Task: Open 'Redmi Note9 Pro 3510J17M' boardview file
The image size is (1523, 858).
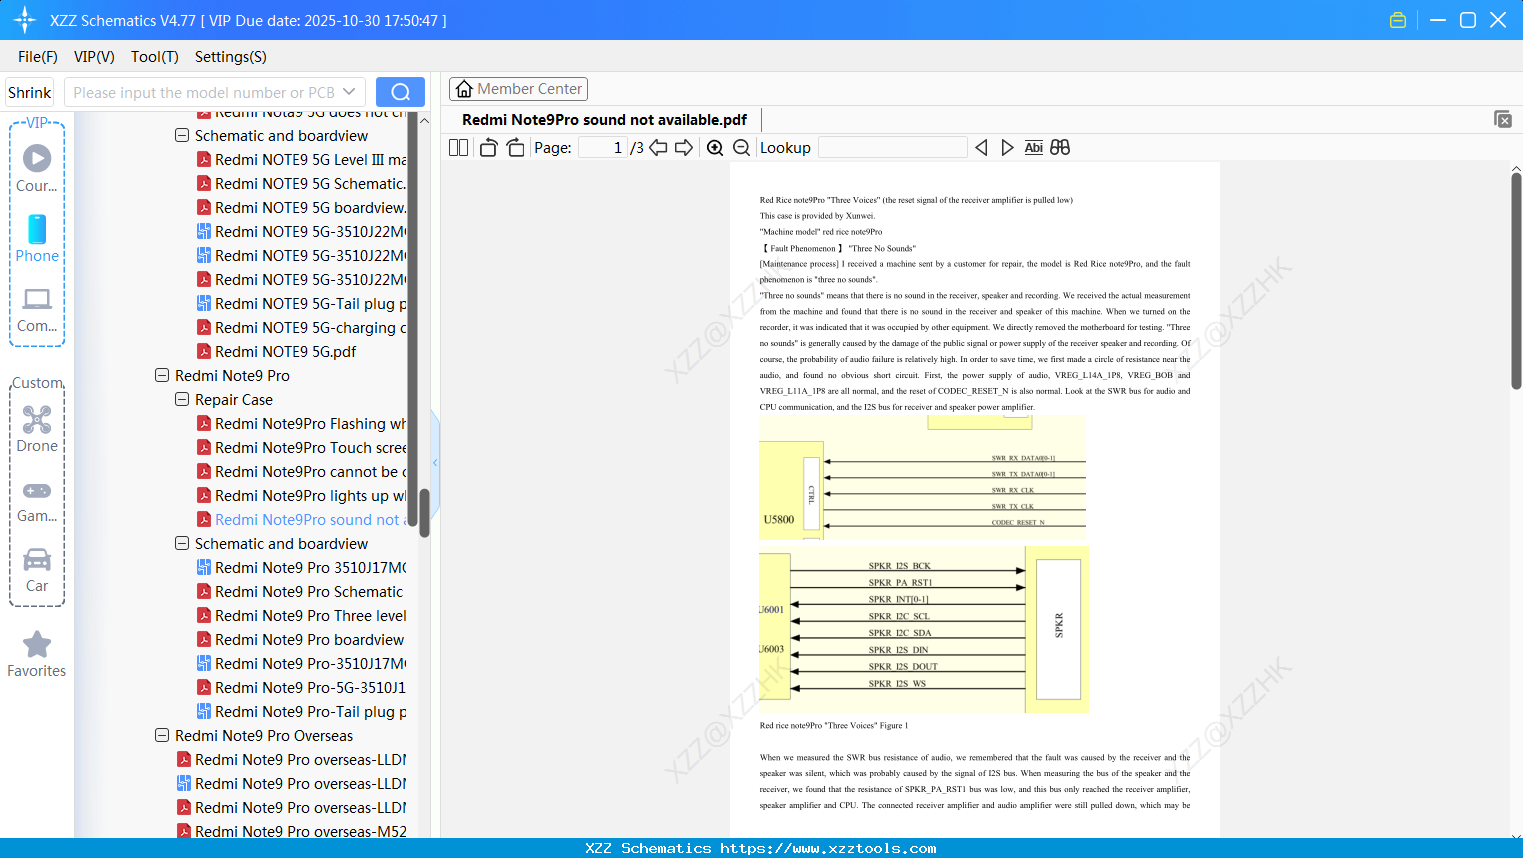Action: (301, 568)
